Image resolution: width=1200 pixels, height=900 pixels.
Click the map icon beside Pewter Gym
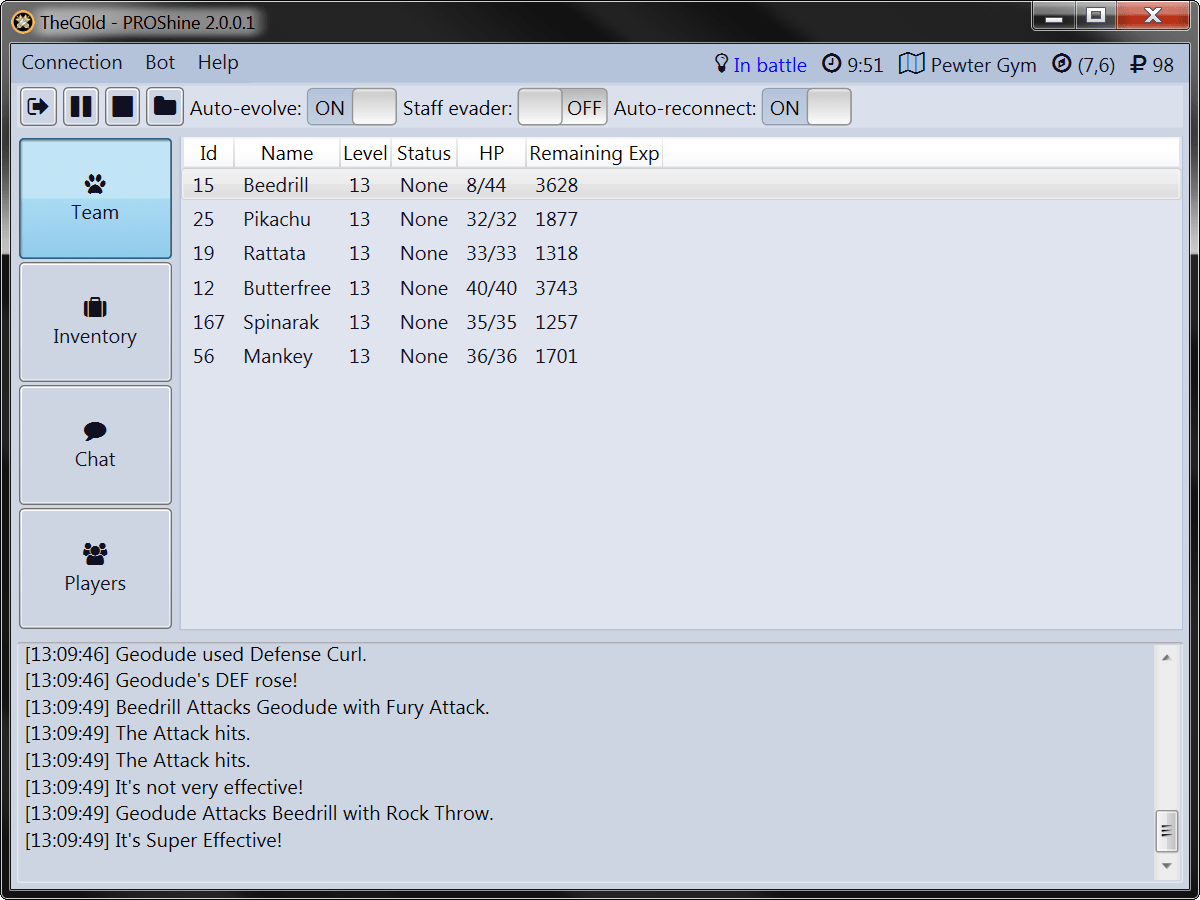[911, 63]
